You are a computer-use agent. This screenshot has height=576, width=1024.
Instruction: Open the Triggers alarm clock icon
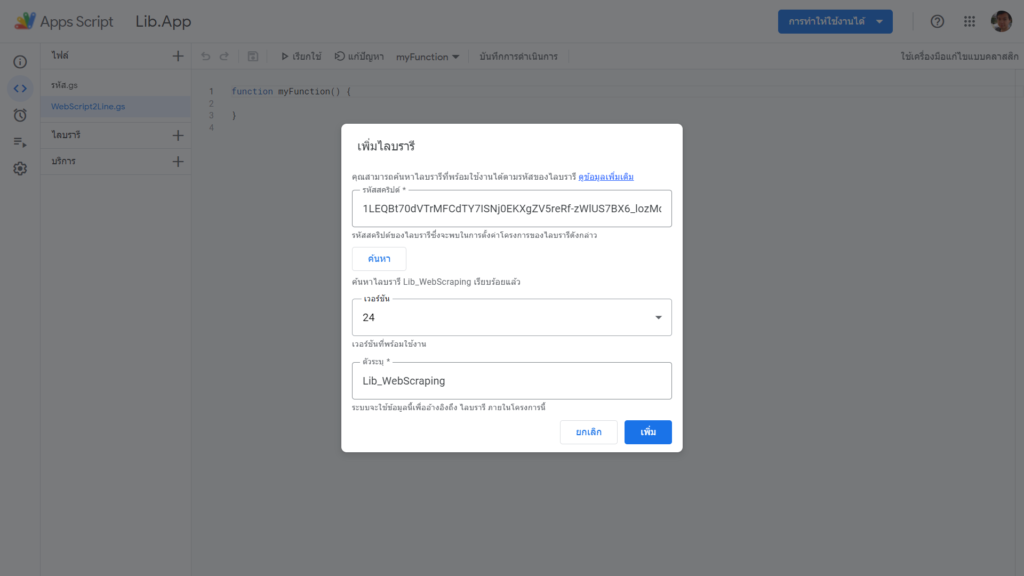[20, 115]
